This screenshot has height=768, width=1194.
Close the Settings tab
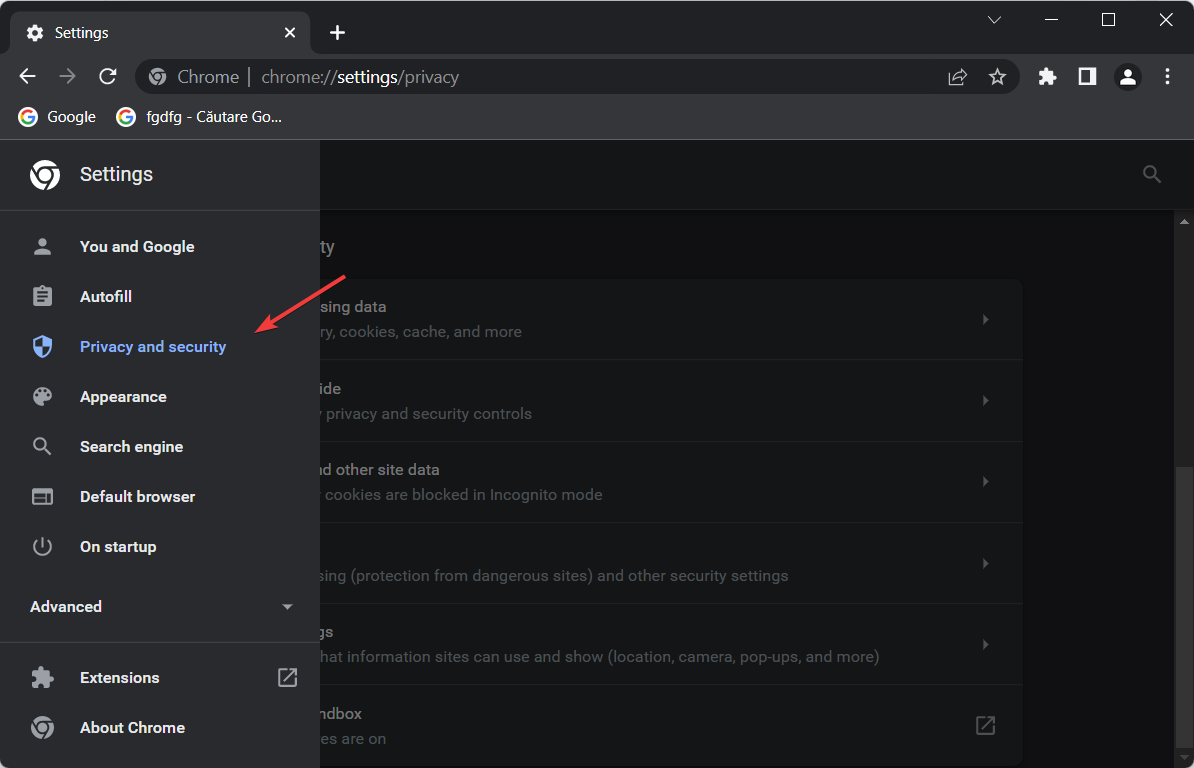[289, 33]
